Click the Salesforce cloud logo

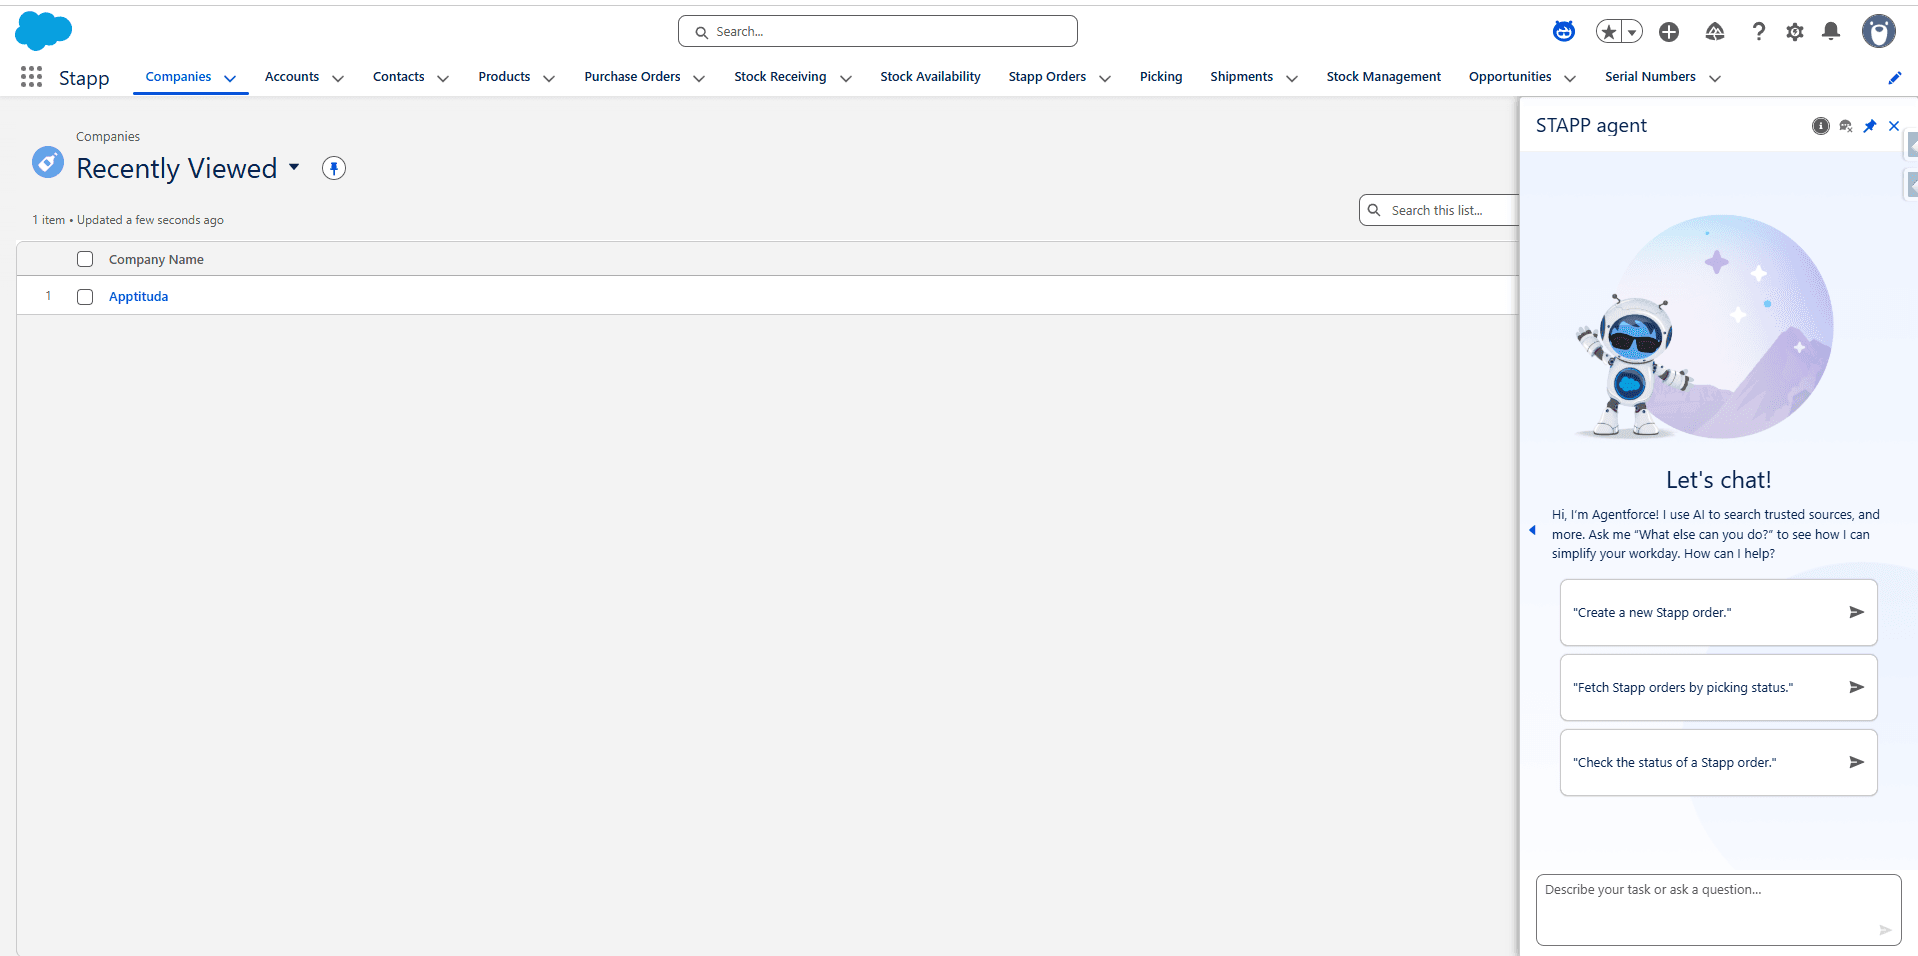tap(43, 31)
